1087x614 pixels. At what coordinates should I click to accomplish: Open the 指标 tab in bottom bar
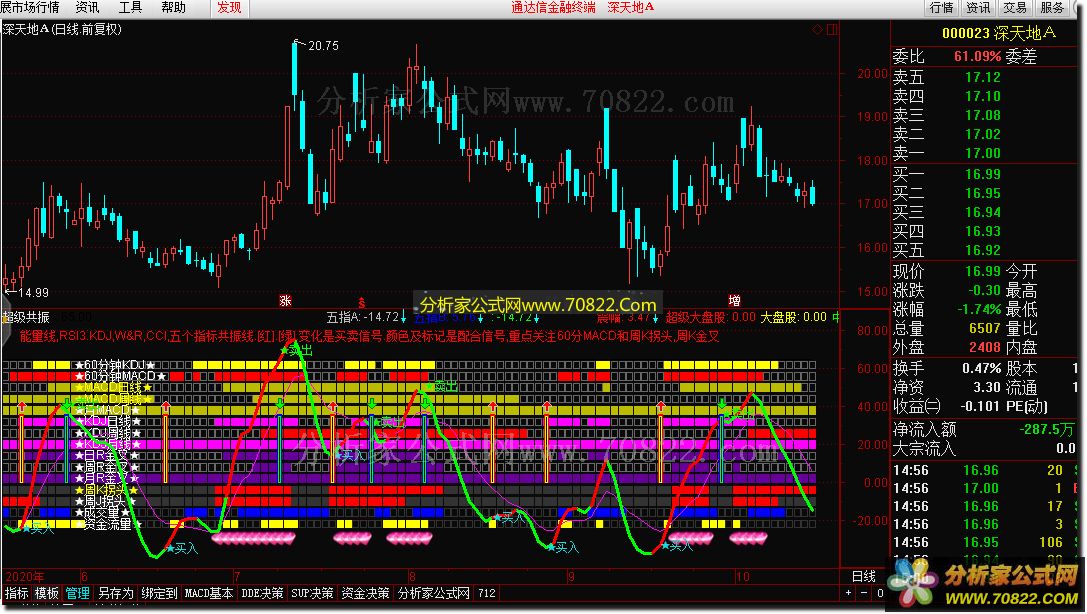click(x=17, y=593)
